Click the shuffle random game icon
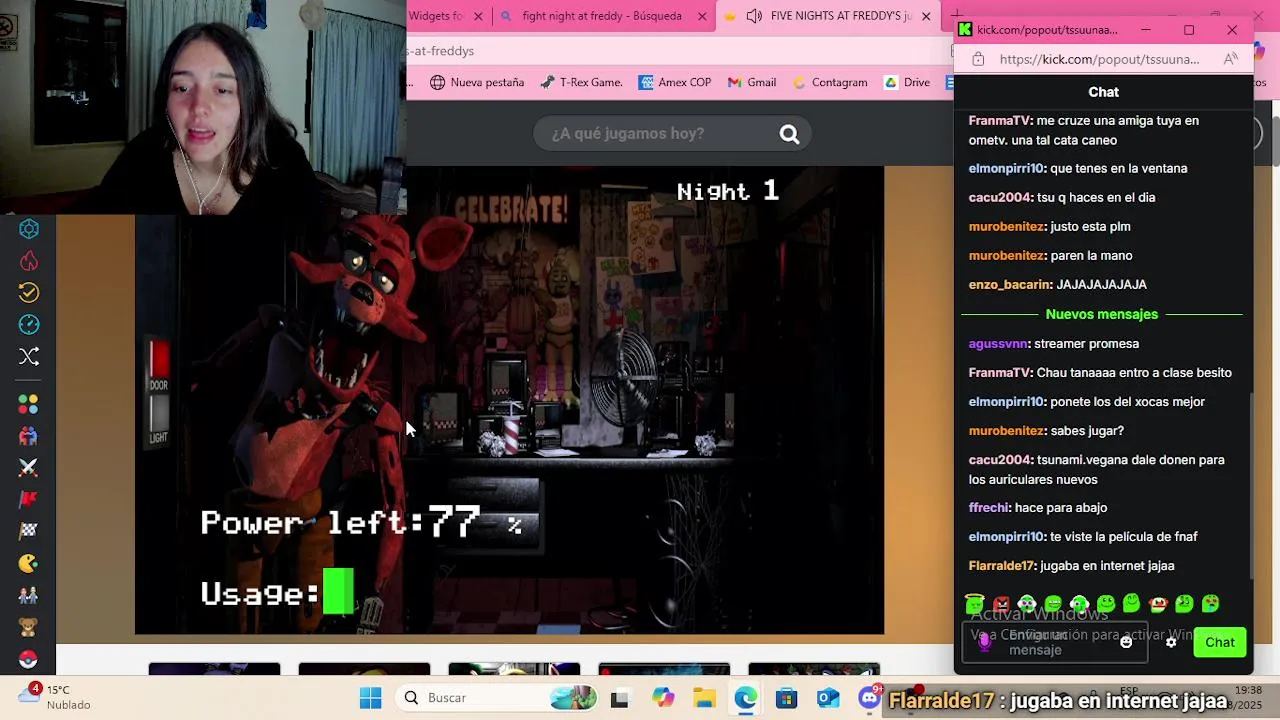Screen dimensions: 1280x720 click(x=29, y=356)
